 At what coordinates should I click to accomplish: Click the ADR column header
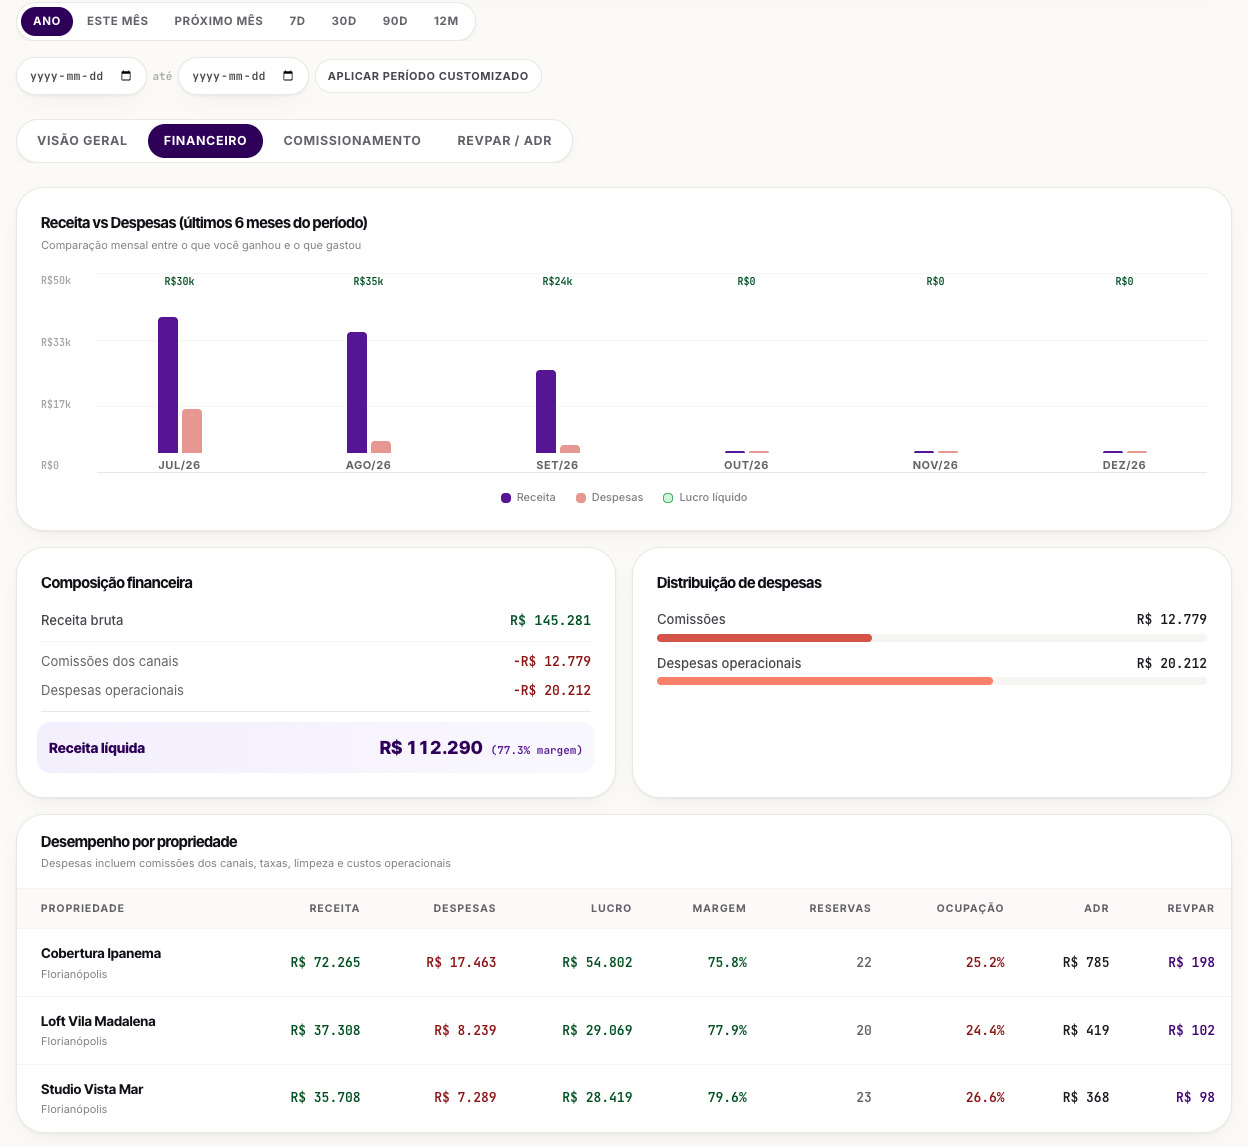coord(1096,908)
